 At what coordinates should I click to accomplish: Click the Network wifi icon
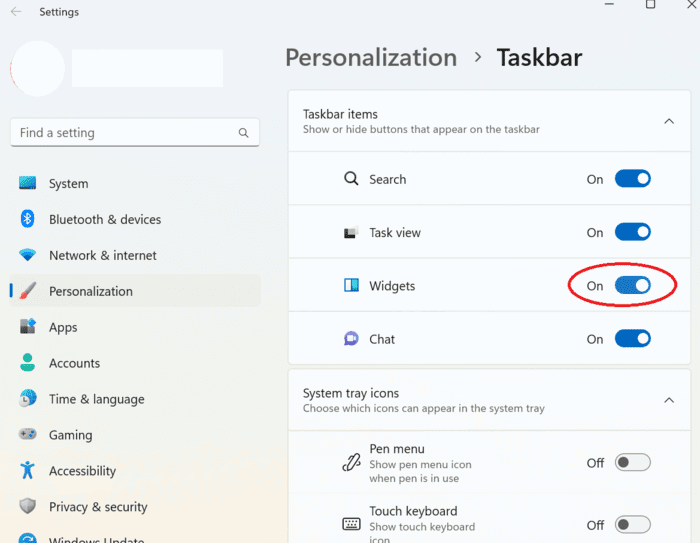(28, 255)
